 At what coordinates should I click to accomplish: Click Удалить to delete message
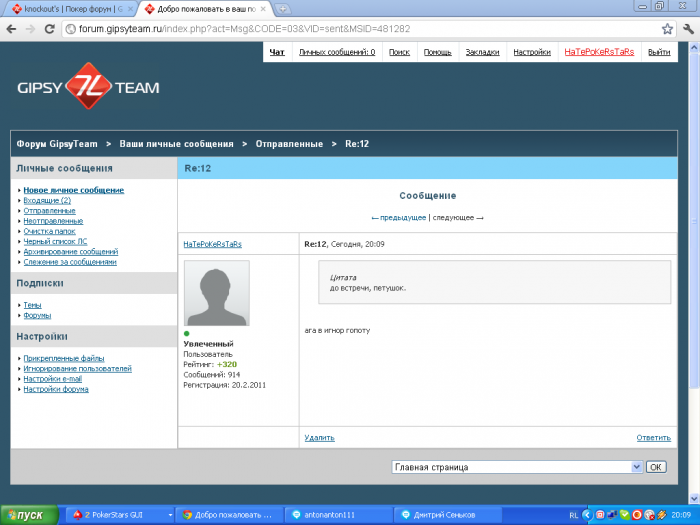tap(319, 438)
